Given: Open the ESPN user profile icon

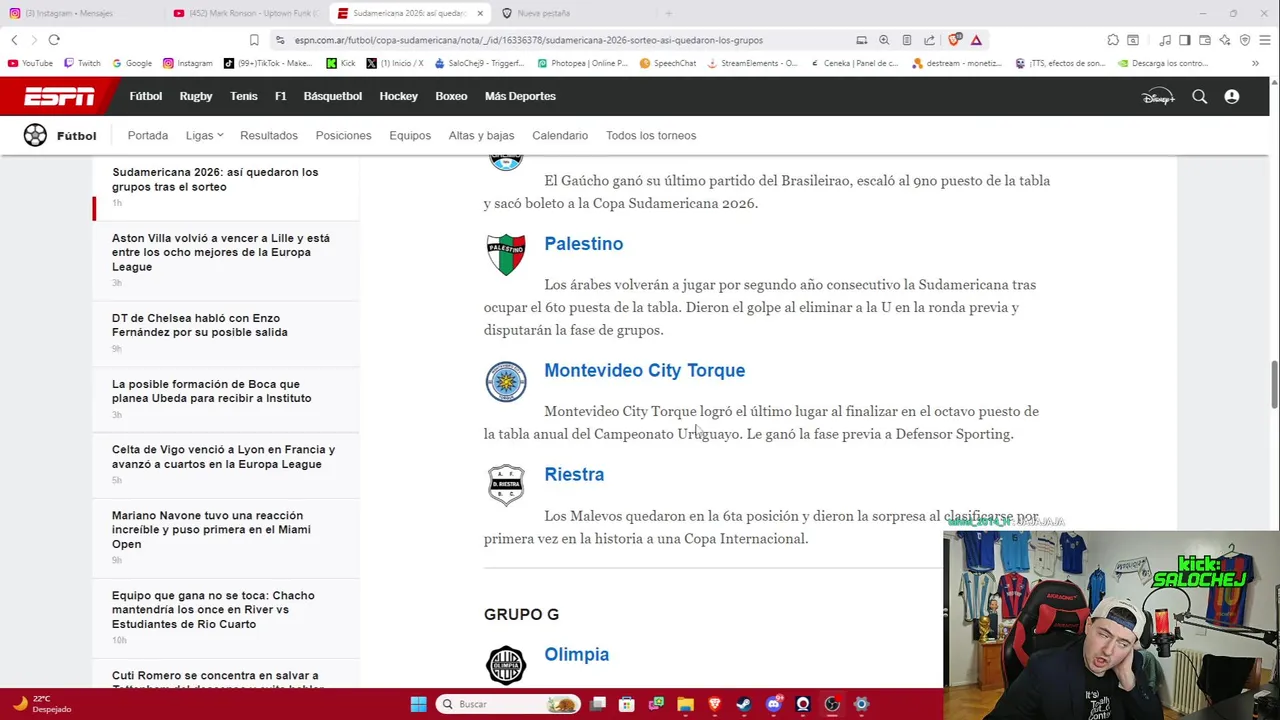Looking at the screenshot, I should [x=1232, y=97].
